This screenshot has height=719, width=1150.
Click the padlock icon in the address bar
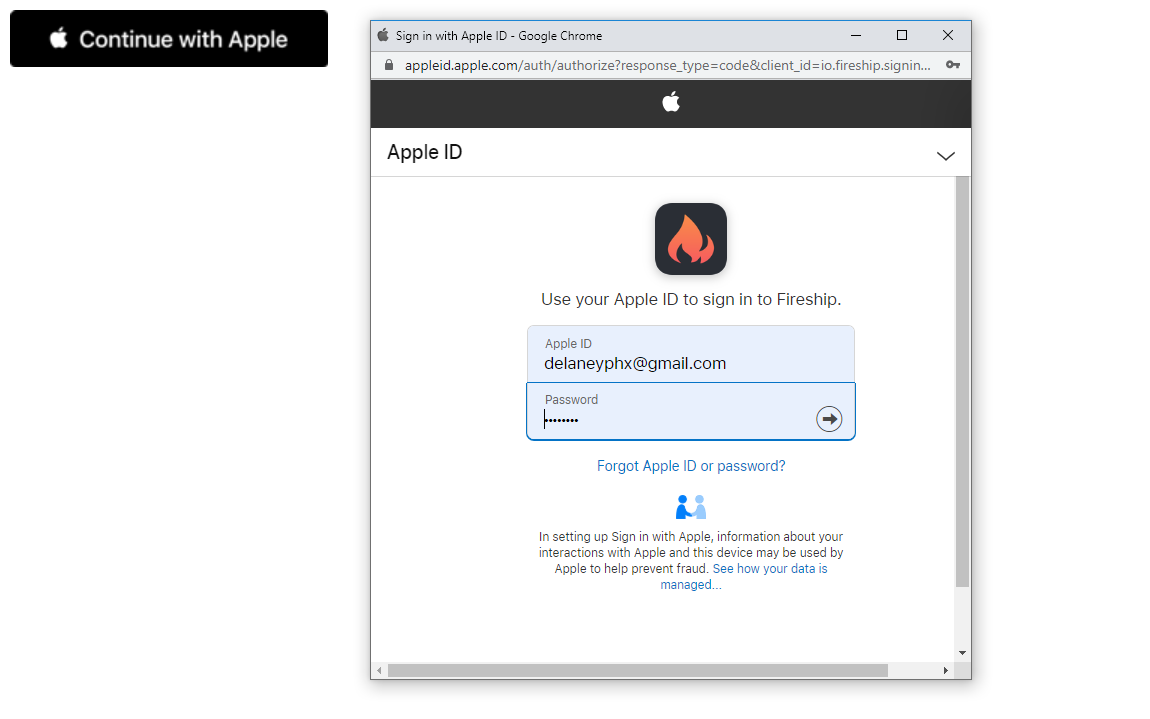tap(388, 64)
